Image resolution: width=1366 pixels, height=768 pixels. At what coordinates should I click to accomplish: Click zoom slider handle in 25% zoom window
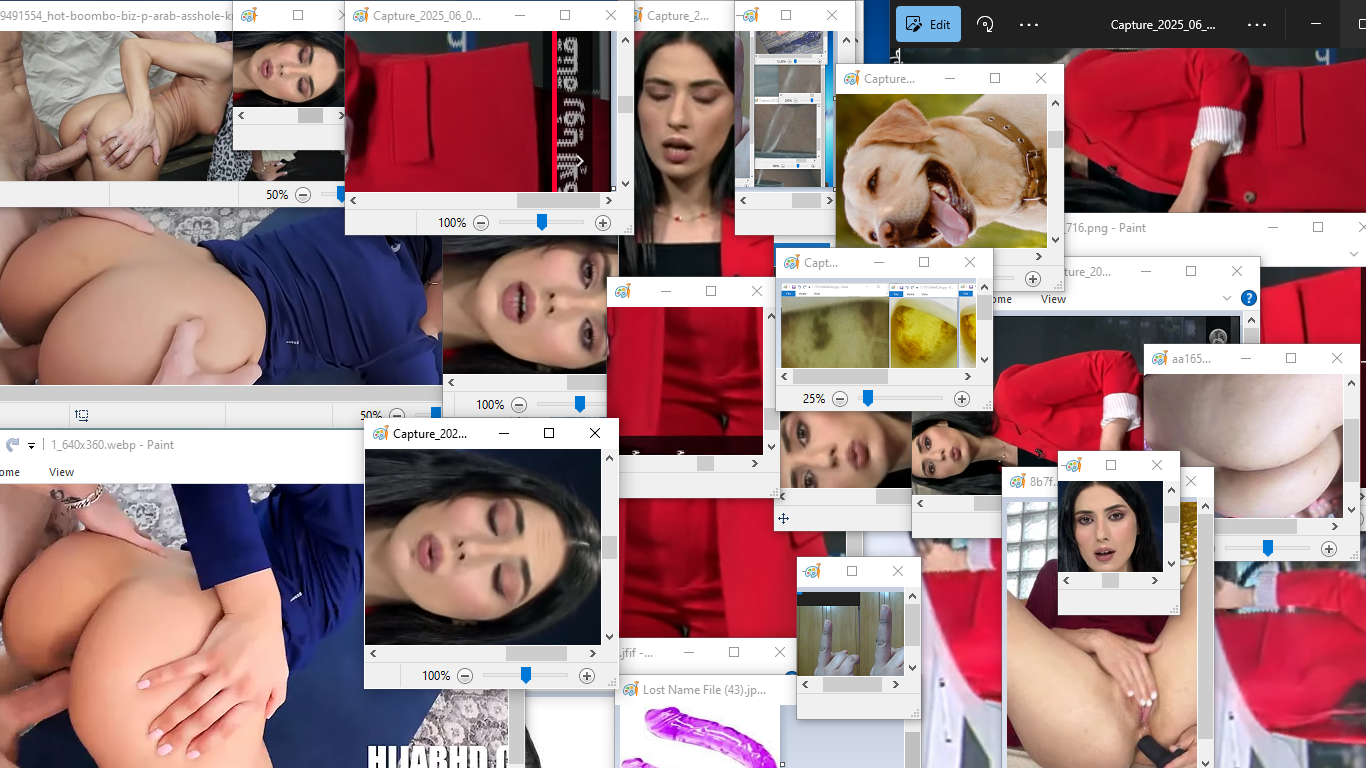(x=868, y=399)
